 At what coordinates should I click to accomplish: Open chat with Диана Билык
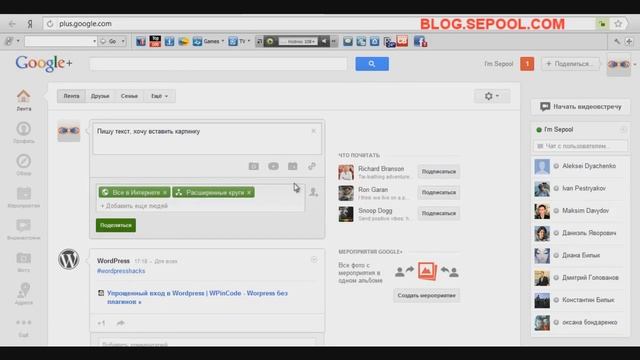(579, 255)
